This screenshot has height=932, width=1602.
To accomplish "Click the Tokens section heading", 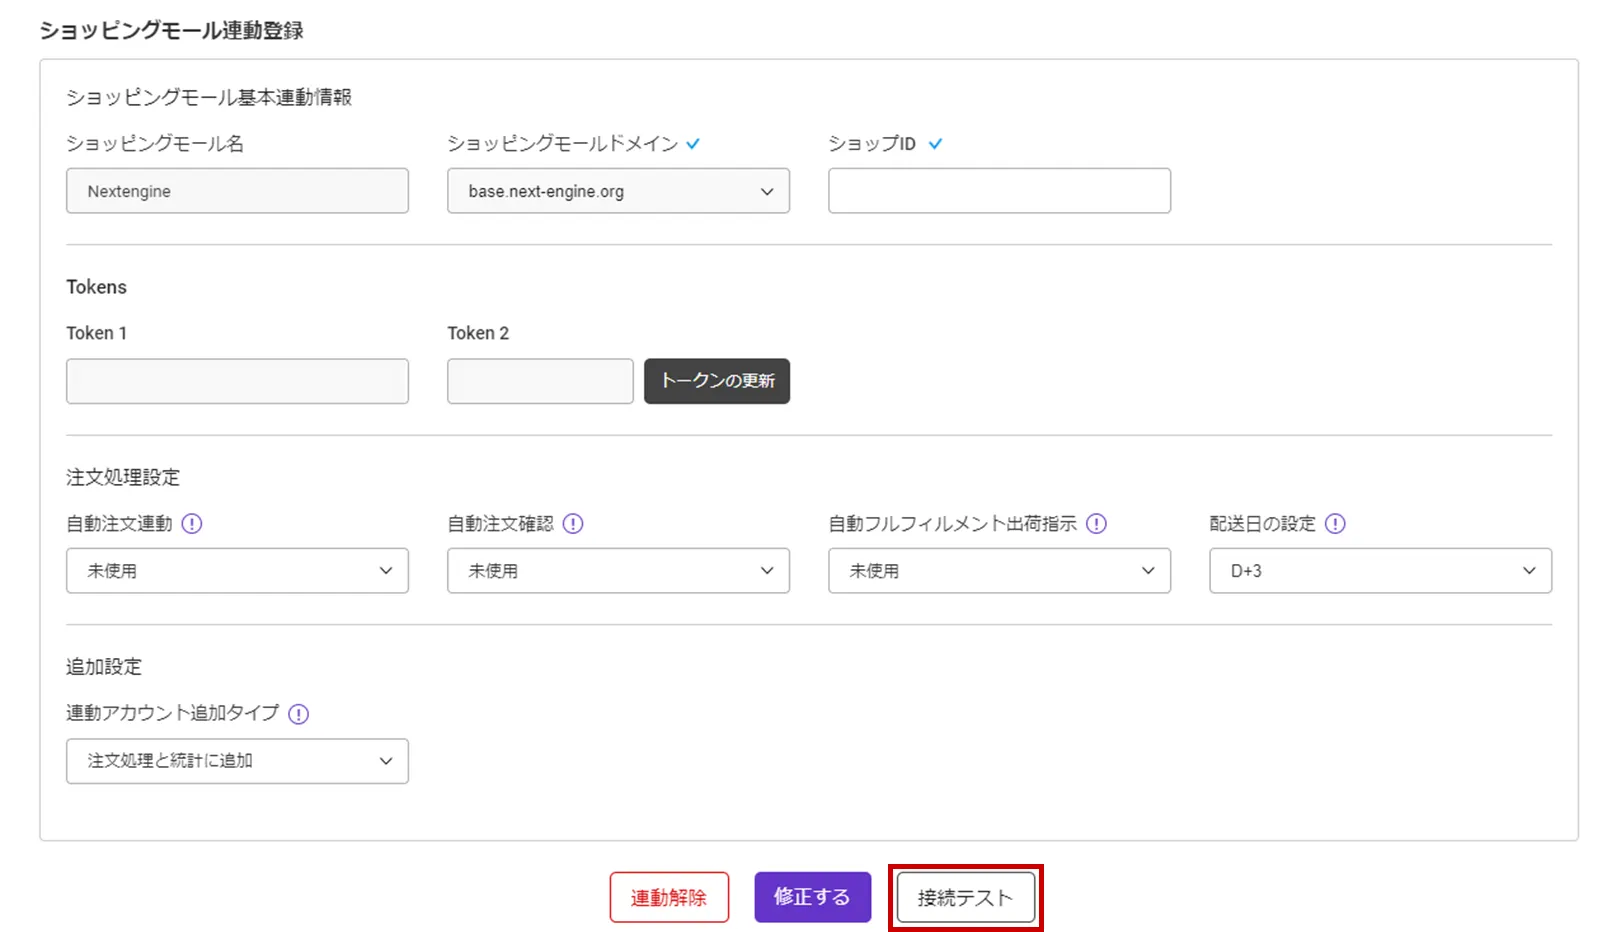I will (x=96, y=287).
